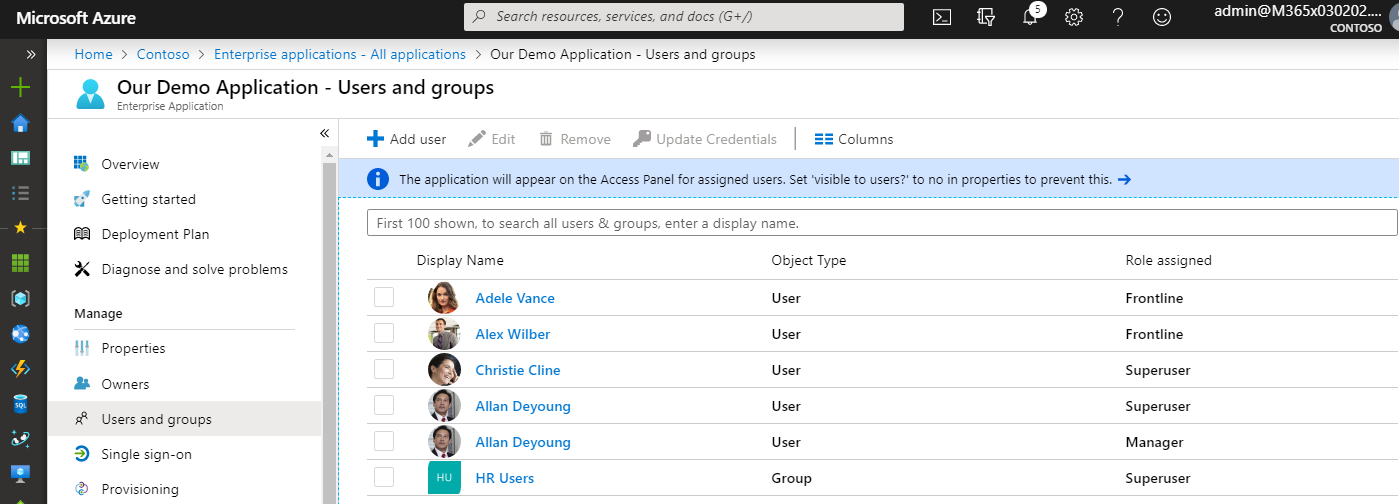Click the Create a resource plus icon
The height and width of the screenshot is (504, 1399).
(x=20, y=88)
